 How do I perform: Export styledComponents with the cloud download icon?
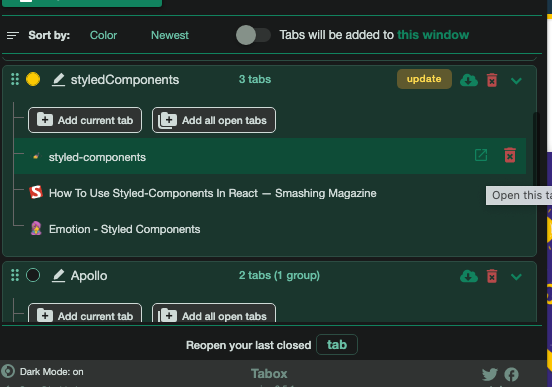(x=469, y=80)
